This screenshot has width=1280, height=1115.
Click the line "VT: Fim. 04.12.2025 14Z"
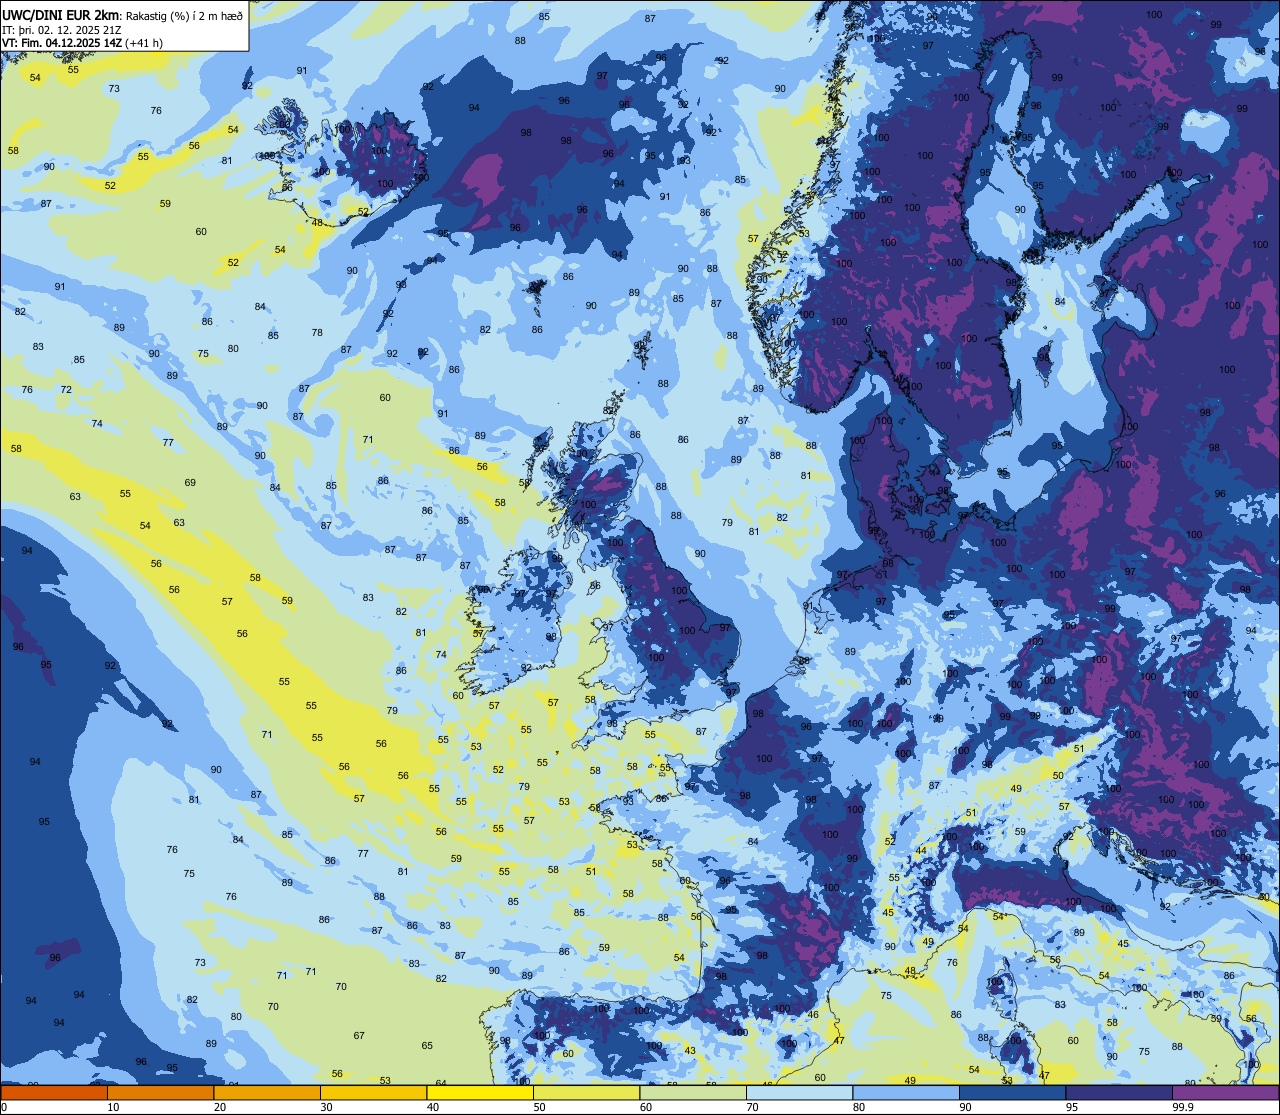(x=61, y=42)
